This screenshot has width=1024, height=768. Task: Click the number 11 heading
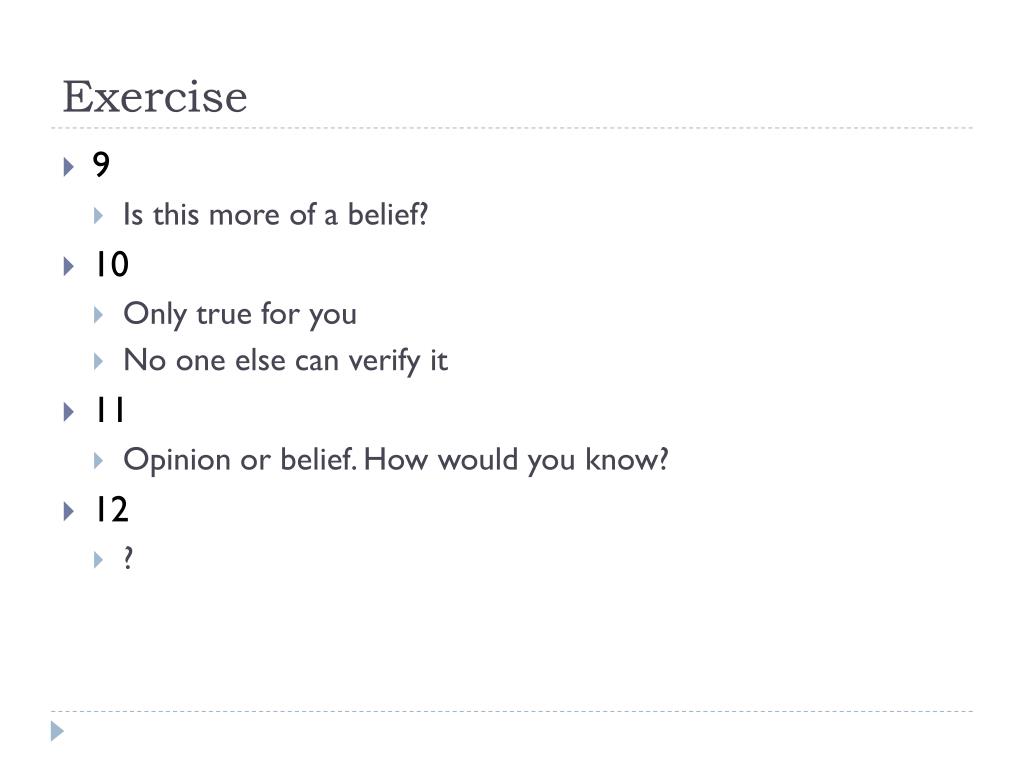[x=110, y=409]
